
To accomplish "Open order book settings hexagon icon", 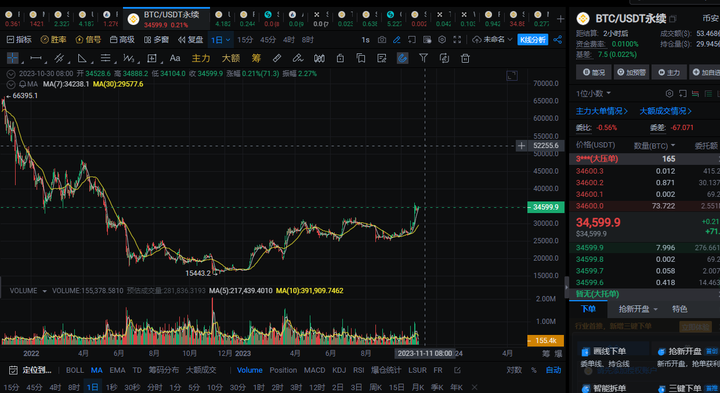I will click(x=669, y=94).
